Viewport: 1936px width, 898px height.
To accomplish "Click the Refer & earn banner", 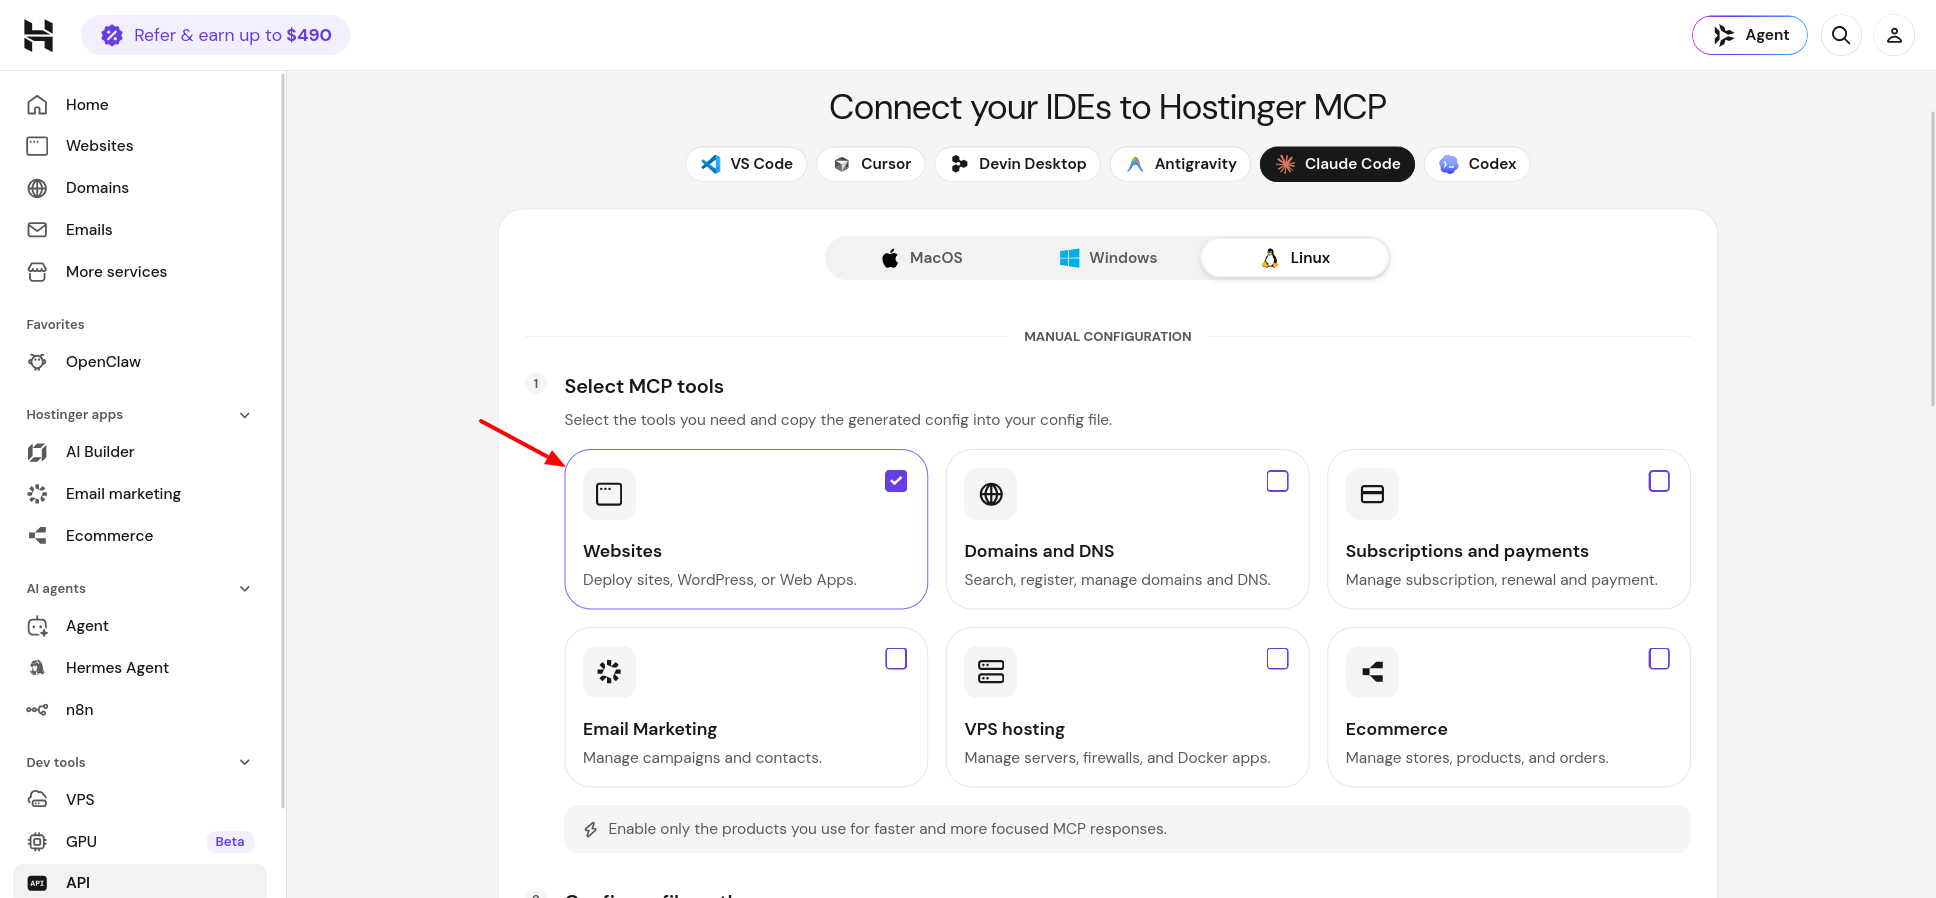I will (x=215, y=35).
